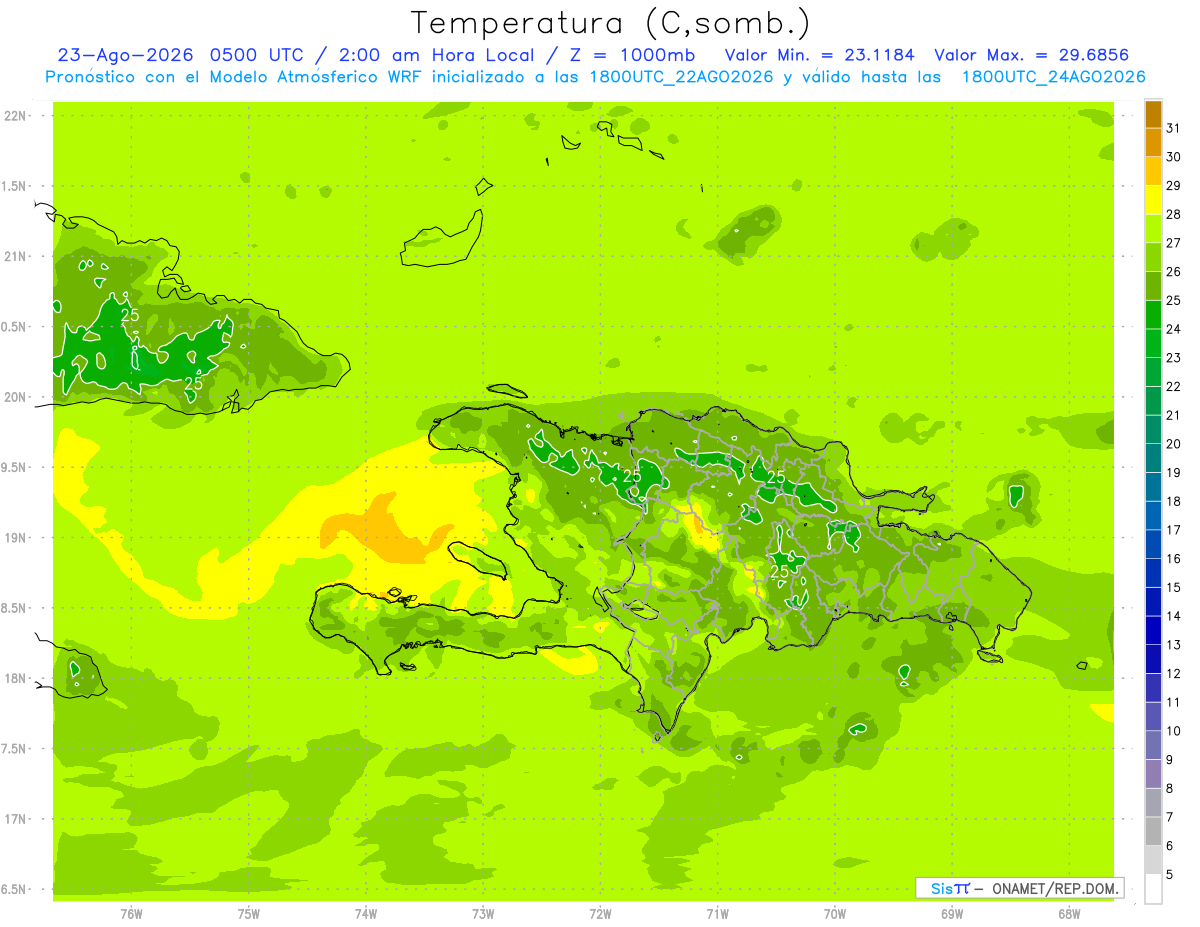Click the '18N' latitude label
The height and width of the screenshot is (927, 1200).
pyautogui.click(x=17, y=678)
